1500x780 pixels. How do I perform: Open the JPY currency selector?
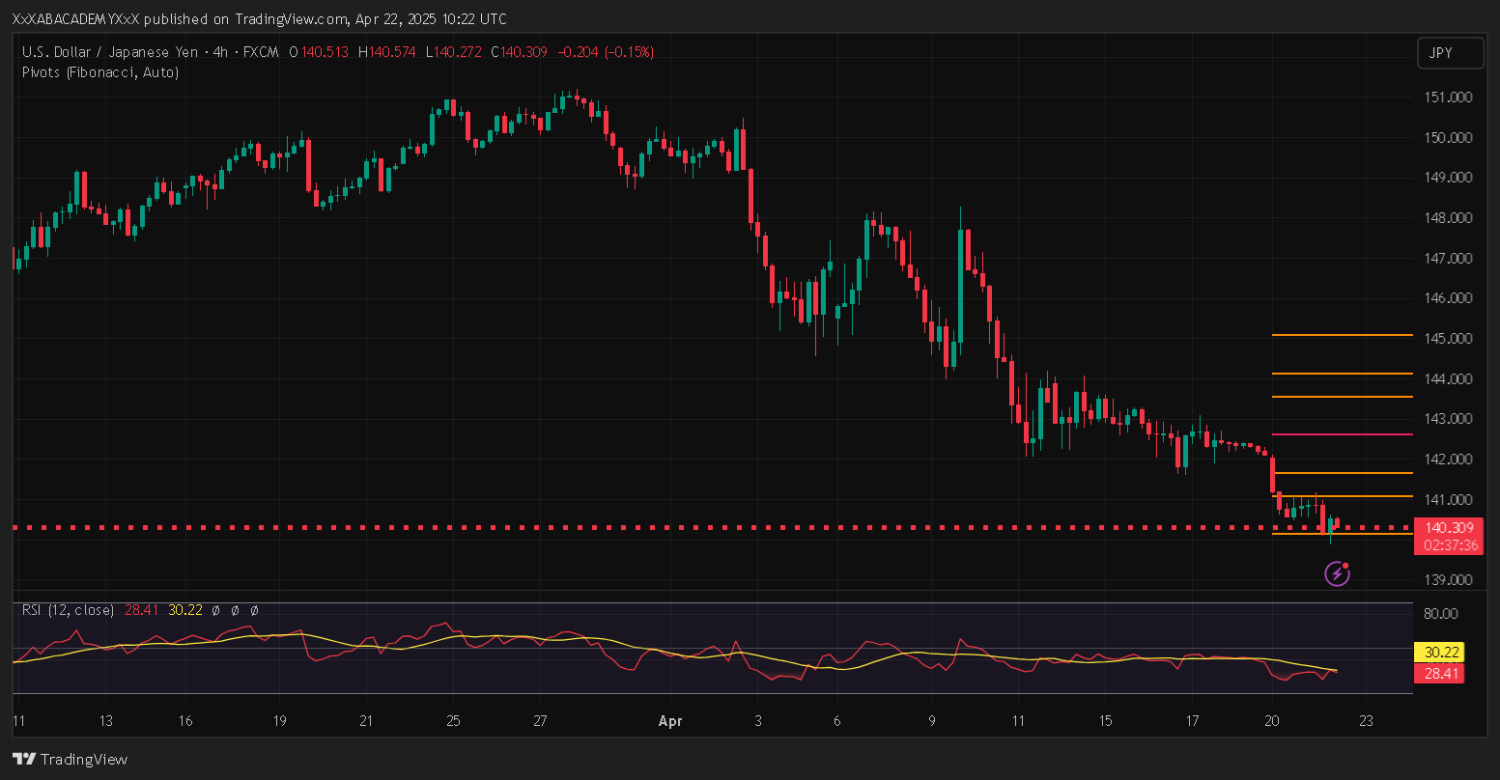click(1449, 53)
